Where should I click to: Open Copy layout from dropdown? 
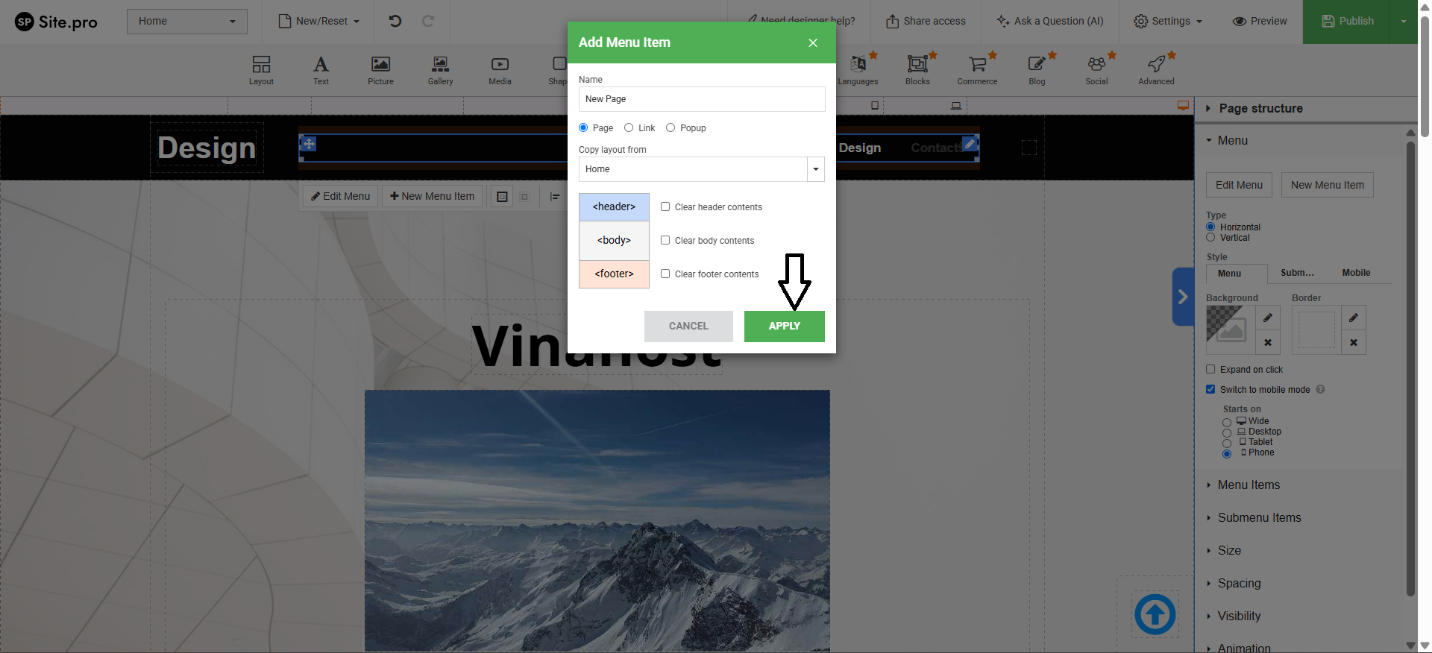click(701, 169)
